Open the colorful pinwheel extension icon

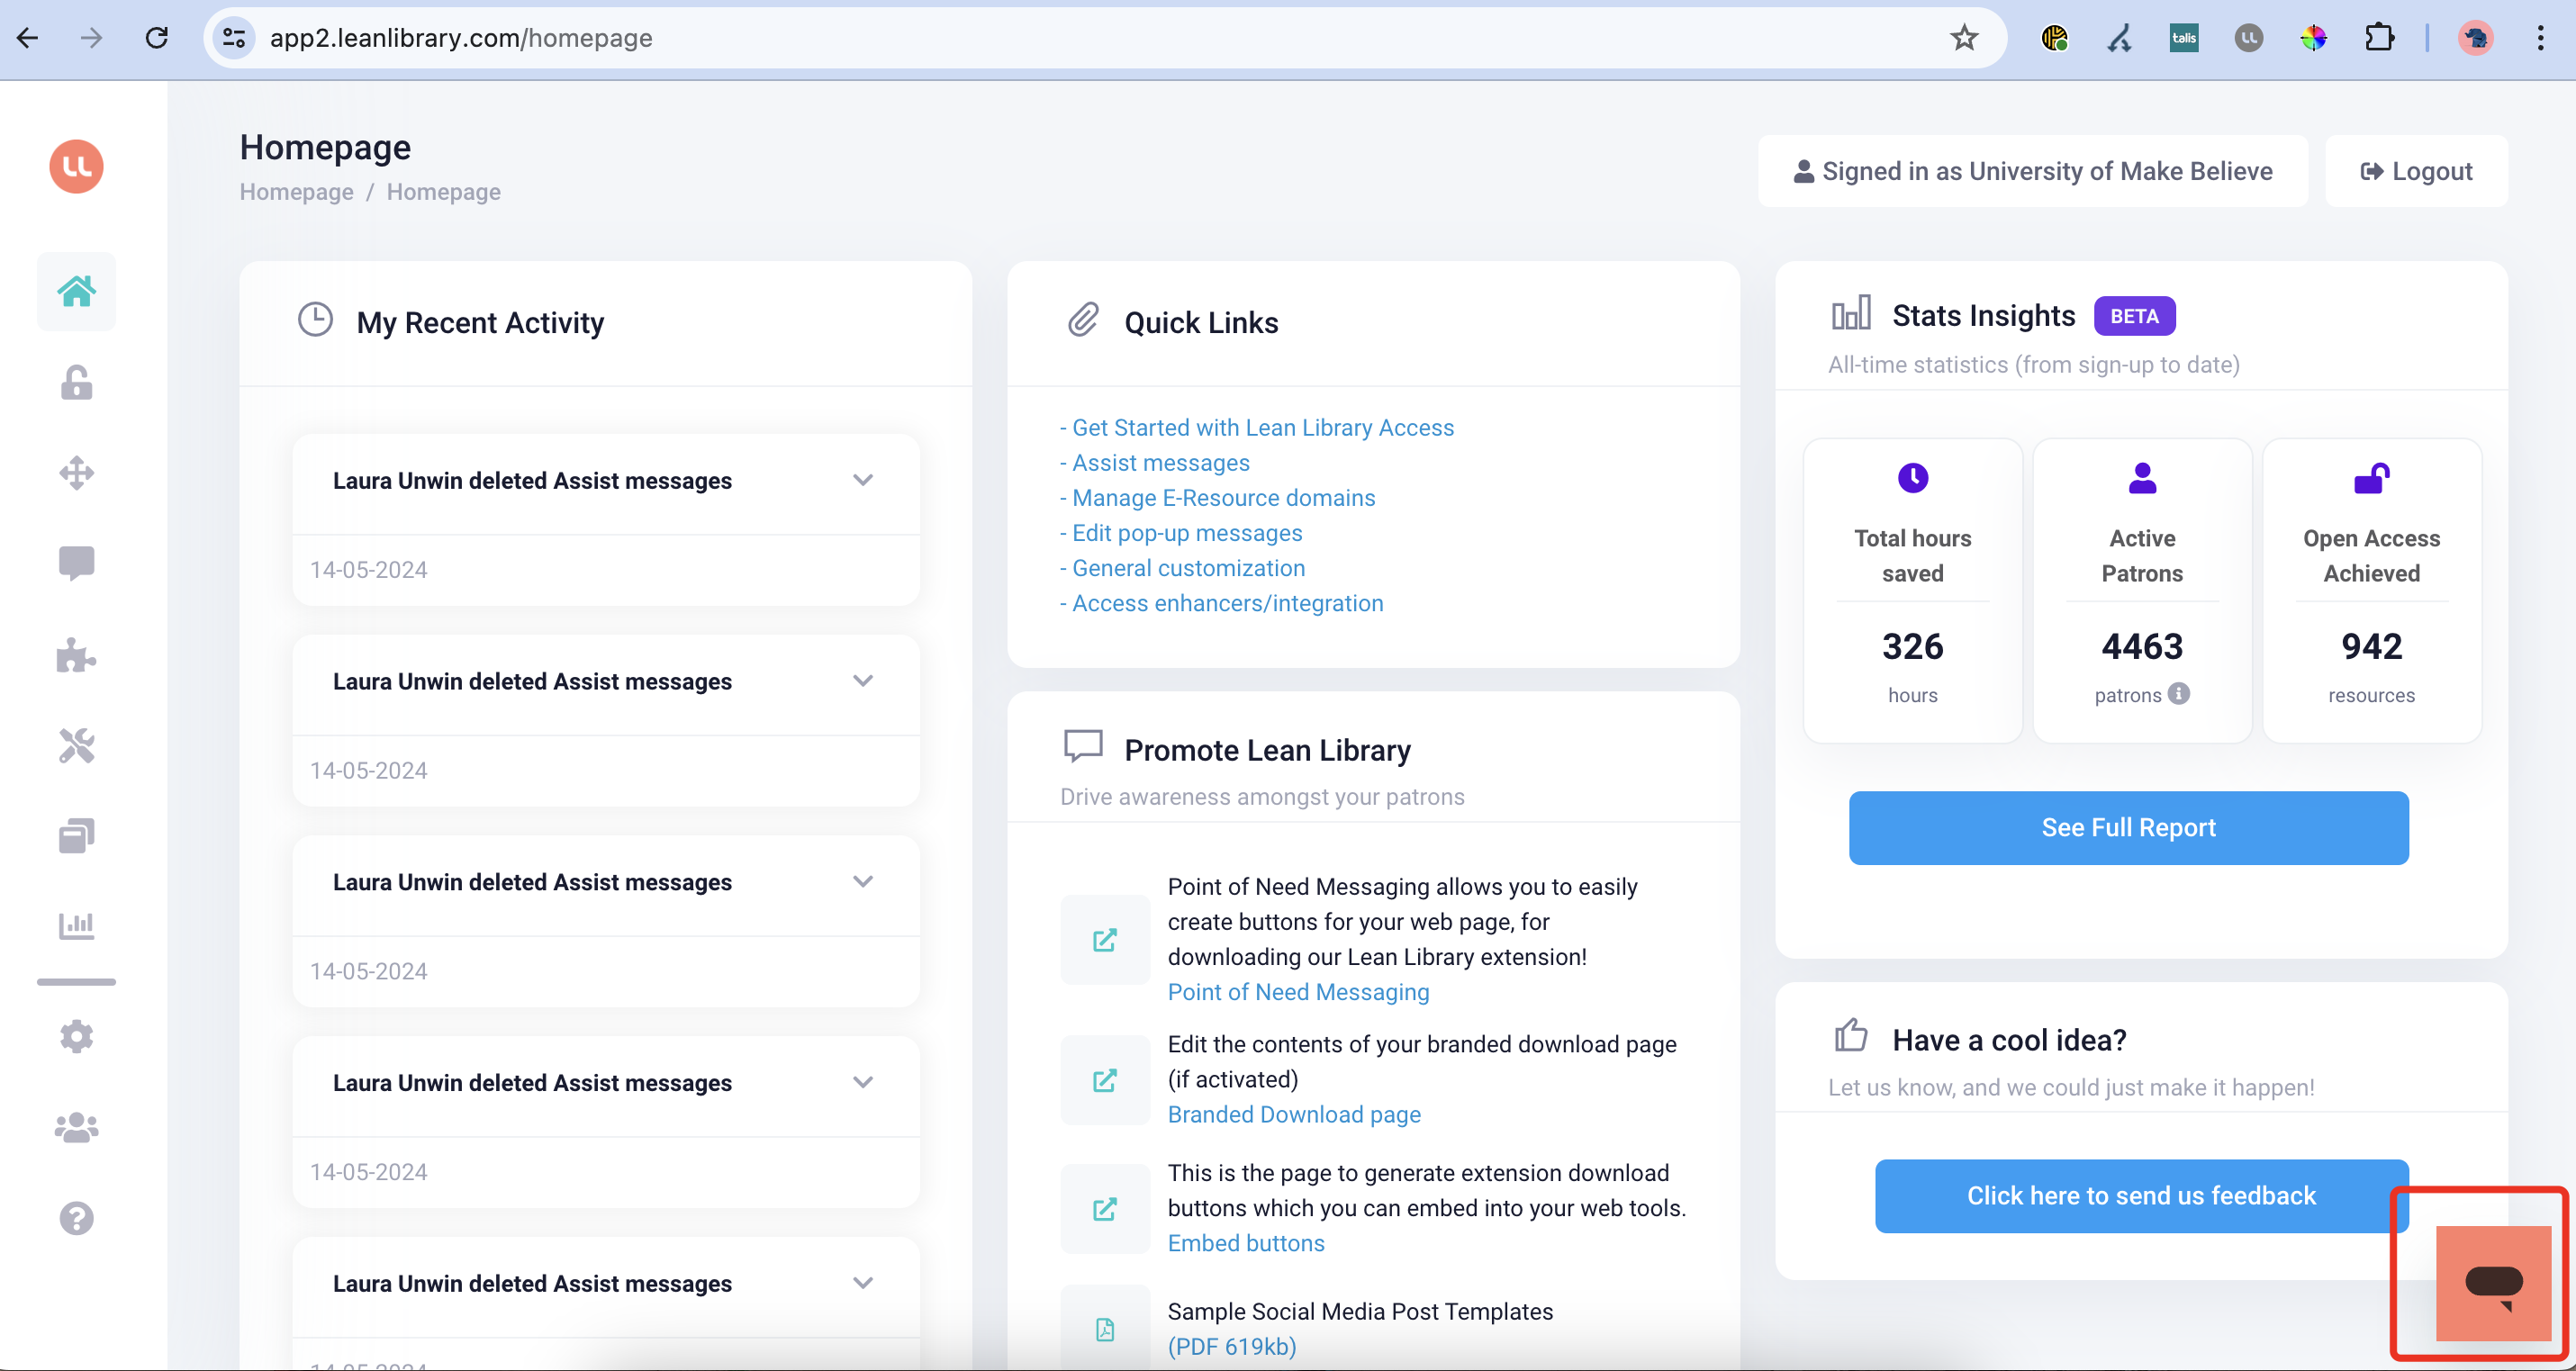coord(2313,38)
